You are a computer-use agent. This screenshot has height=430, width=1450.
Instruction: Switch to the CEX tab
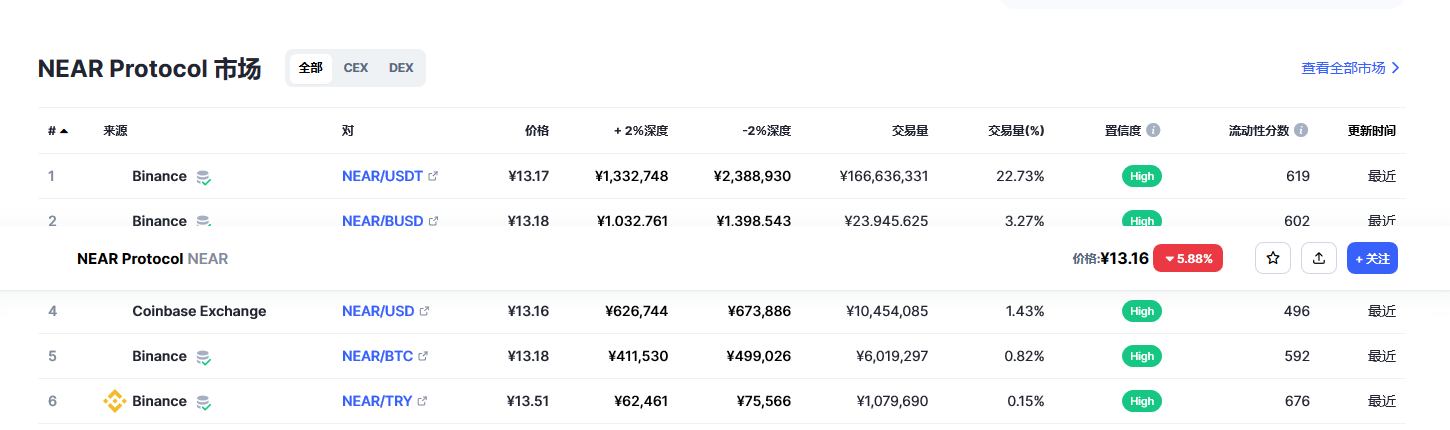pos(356,68)
